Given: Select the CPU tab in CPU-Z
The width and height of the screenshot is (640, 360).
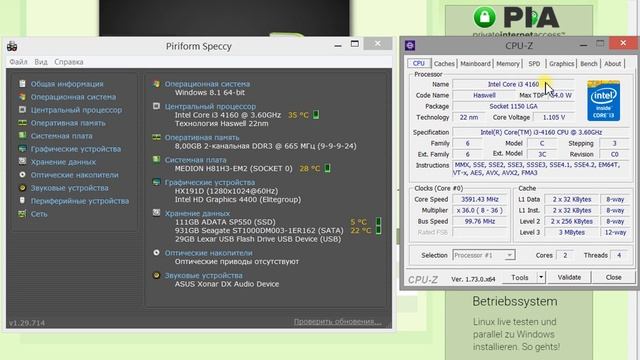Looking at the screenshot, I should coord(419,63).
